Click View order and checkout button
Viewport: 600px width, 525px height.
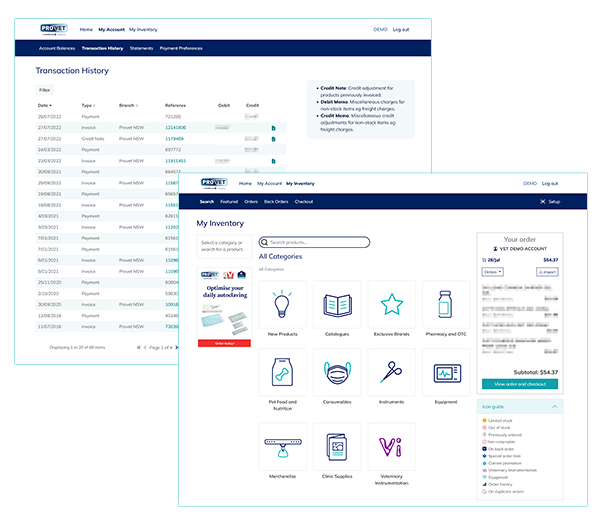coord(519,384)
